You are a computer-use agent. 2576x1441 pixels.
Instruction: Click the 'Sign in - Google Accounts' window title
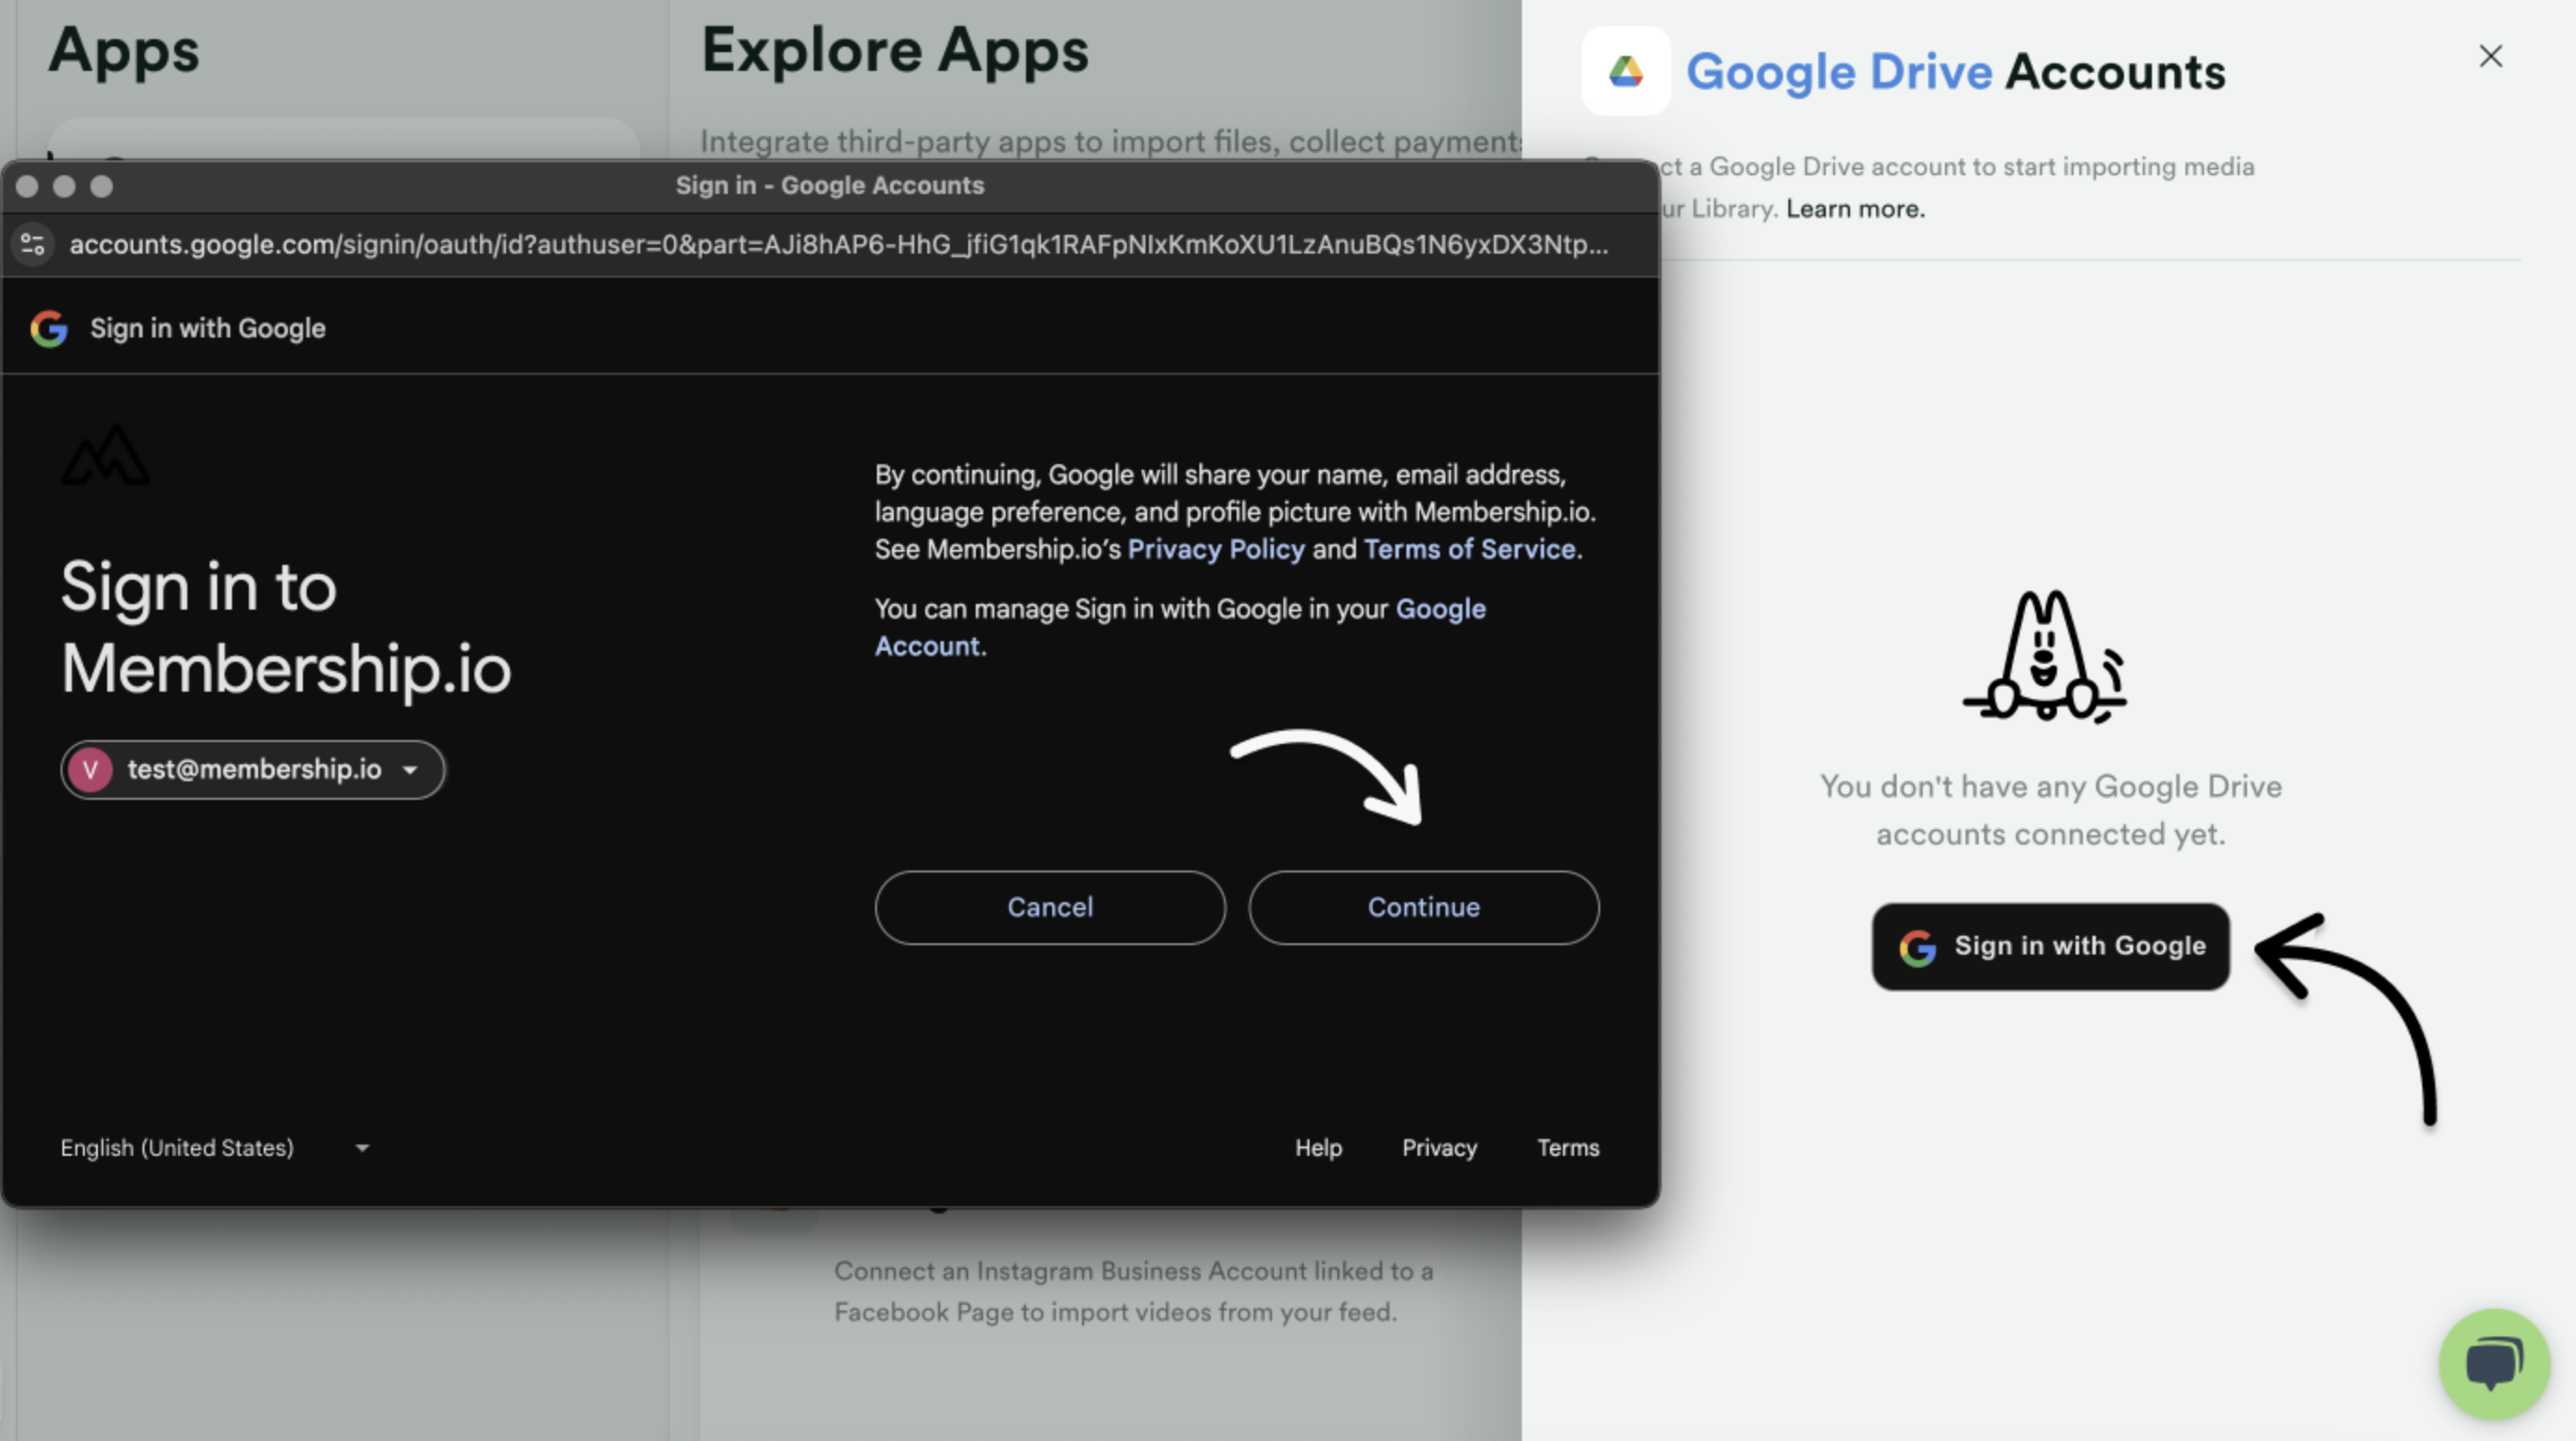click(x=830, y=185)
